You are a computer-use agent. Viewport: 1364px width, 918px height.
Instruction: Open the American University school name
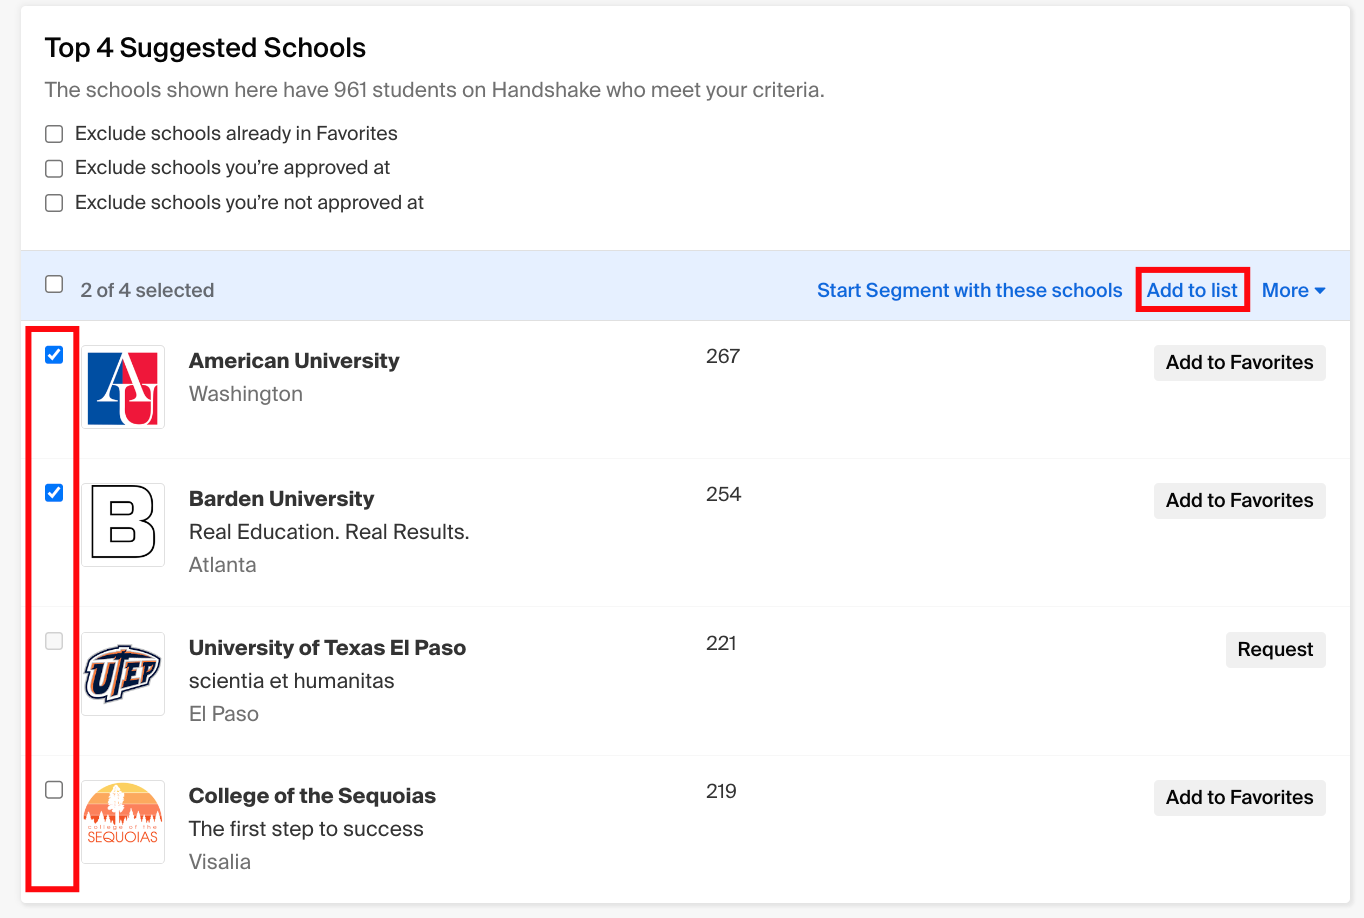(x=294, y=361)
